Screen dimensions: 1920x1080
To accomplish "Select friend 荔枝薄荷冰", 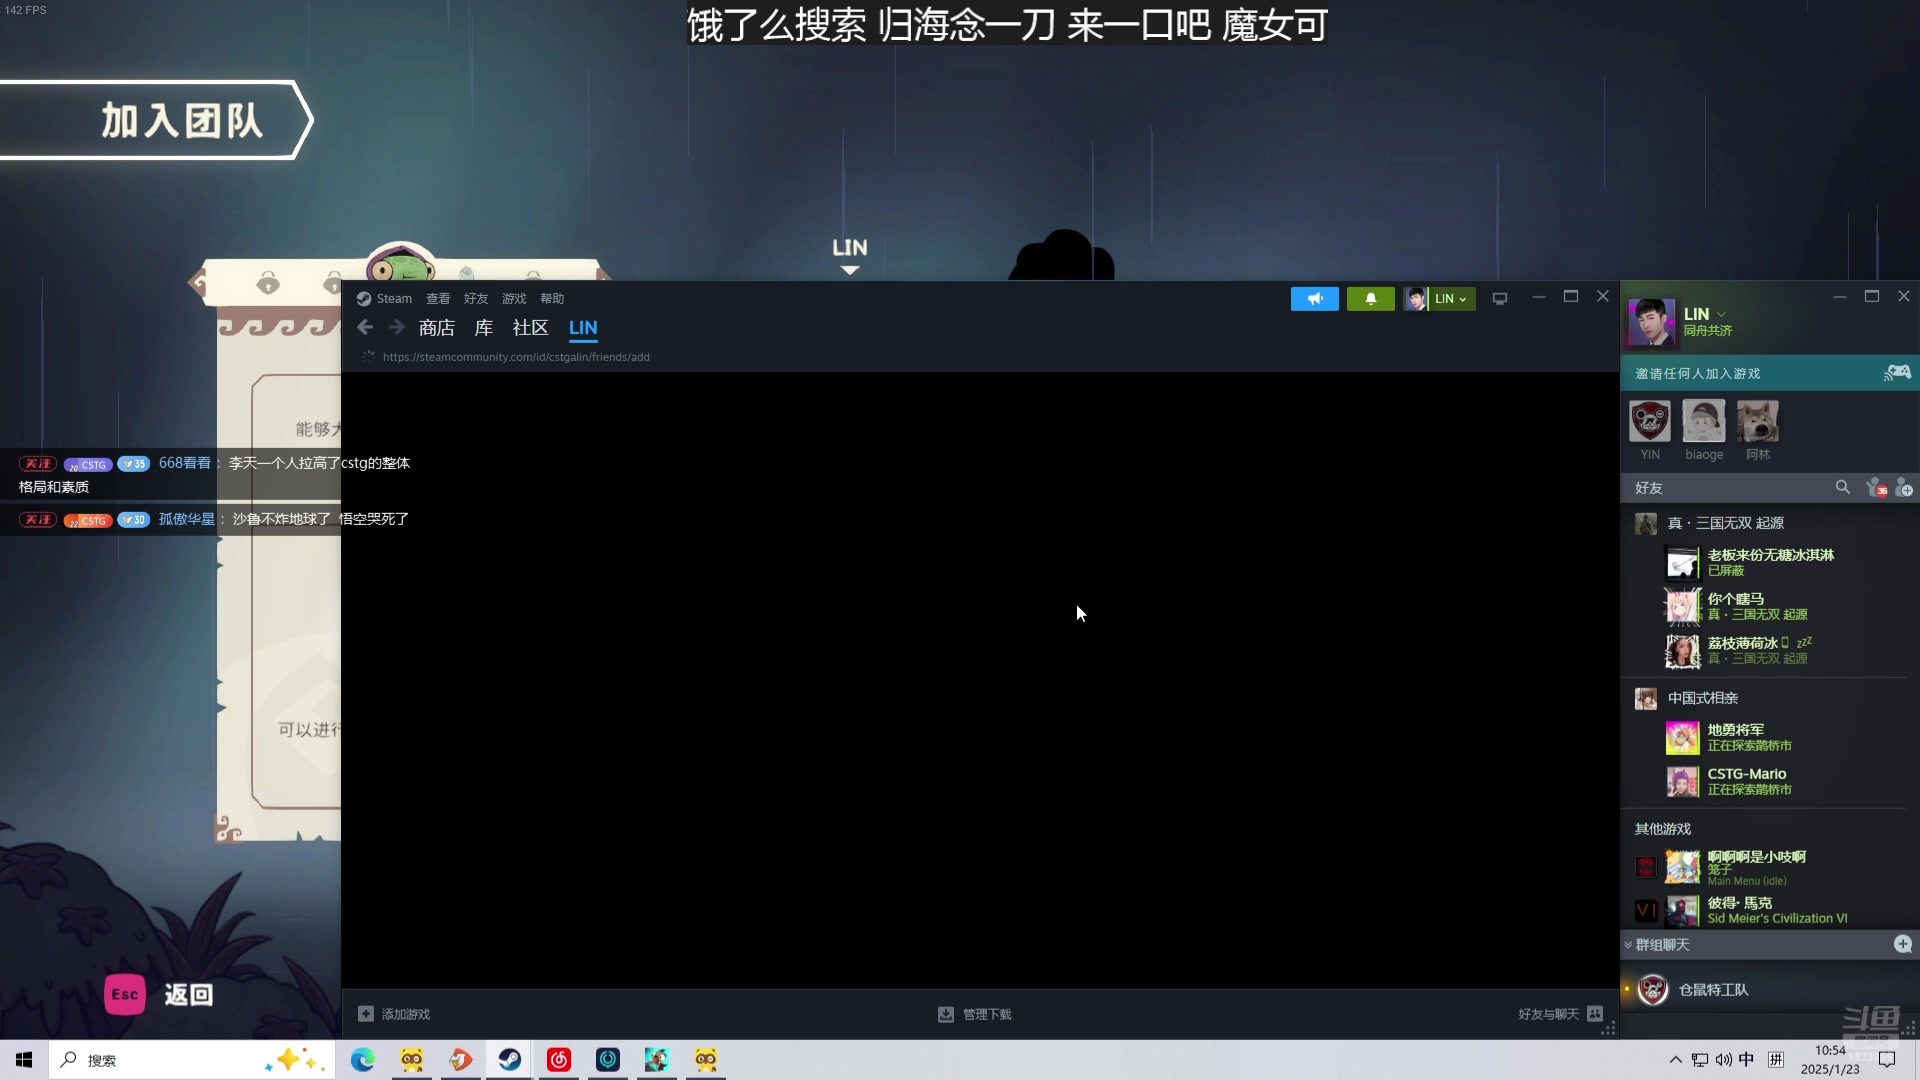I will (1770, 650).
